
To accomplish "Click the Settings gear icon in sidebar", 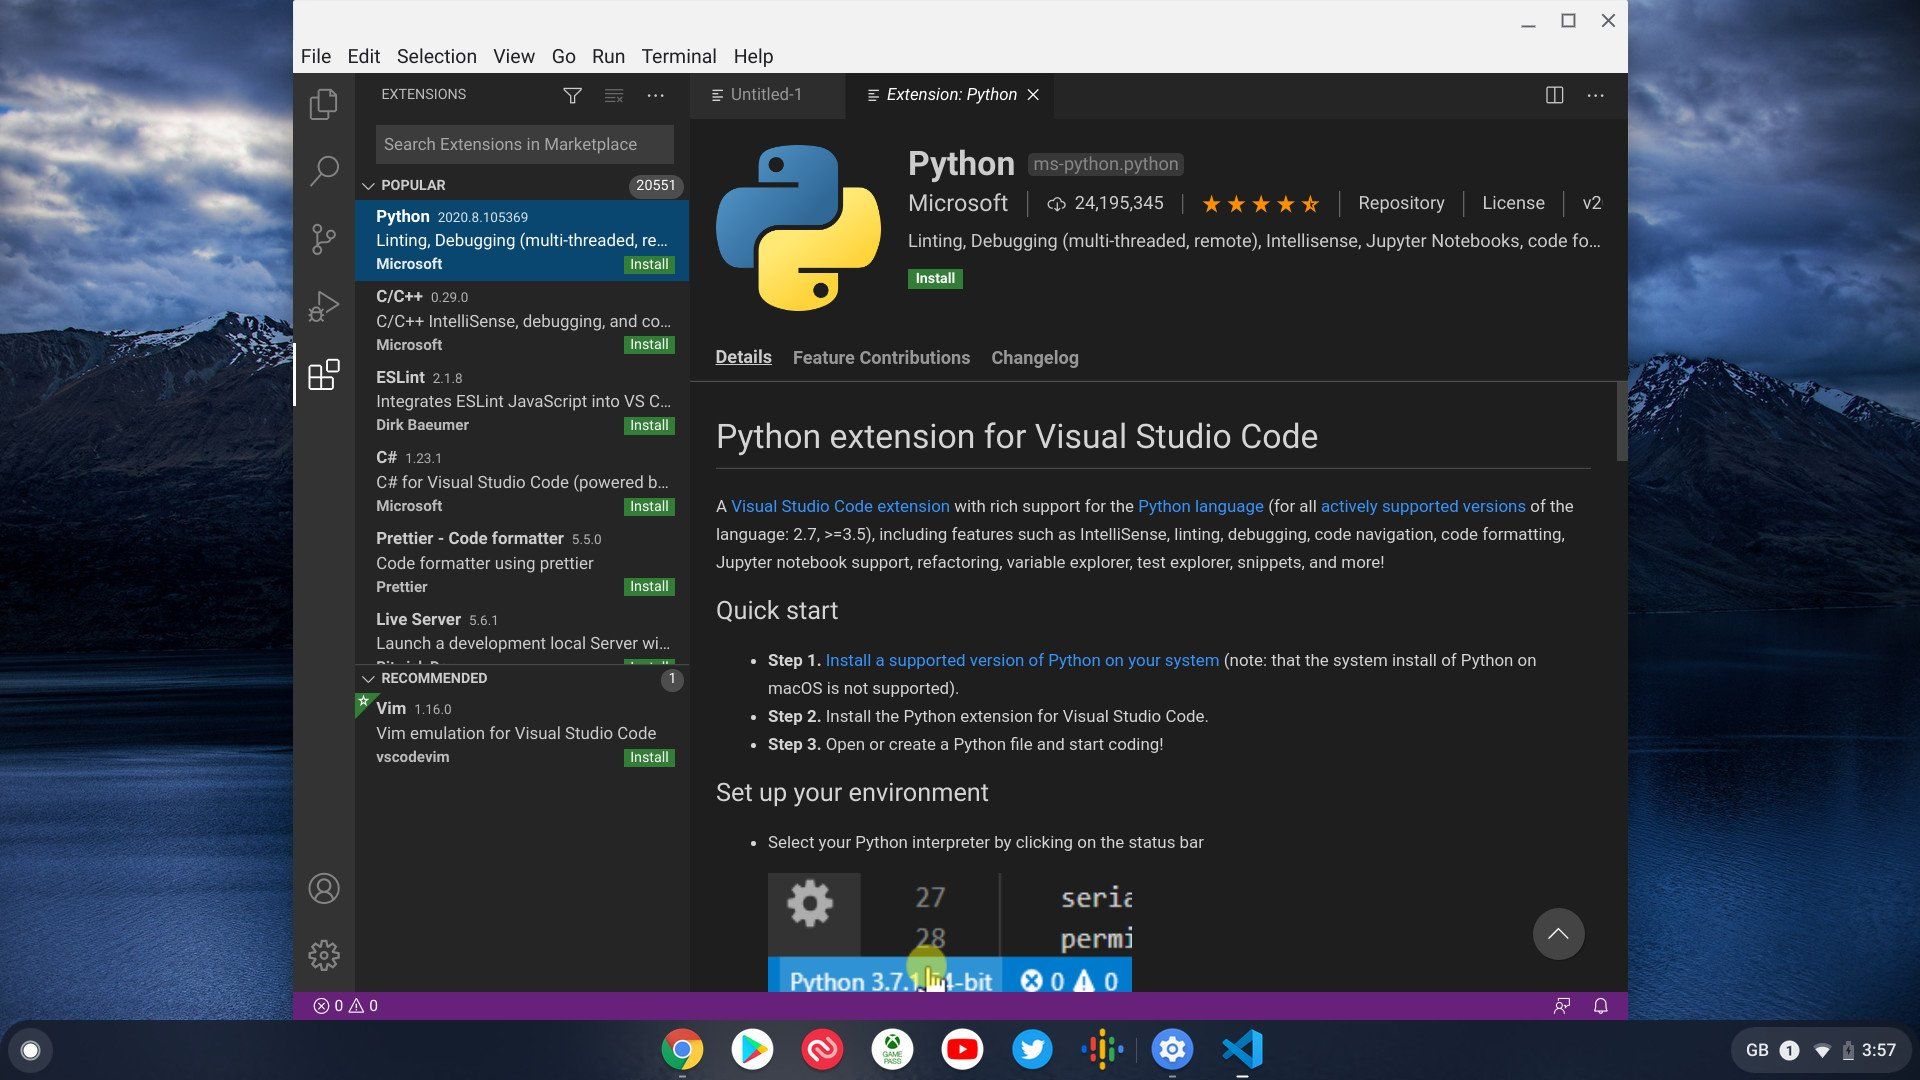I will pos(326,955).
